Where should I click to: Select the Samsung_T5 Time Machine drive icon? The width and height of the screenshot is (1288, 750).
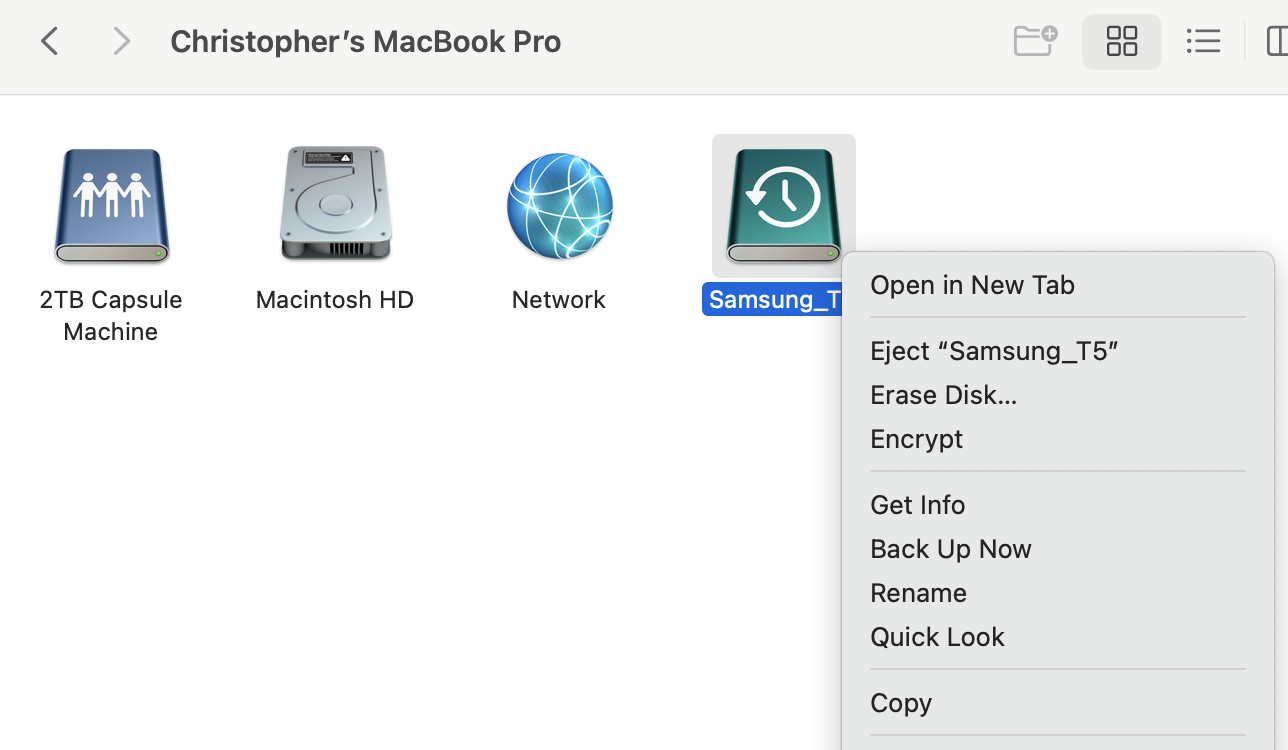coord(783,206)
